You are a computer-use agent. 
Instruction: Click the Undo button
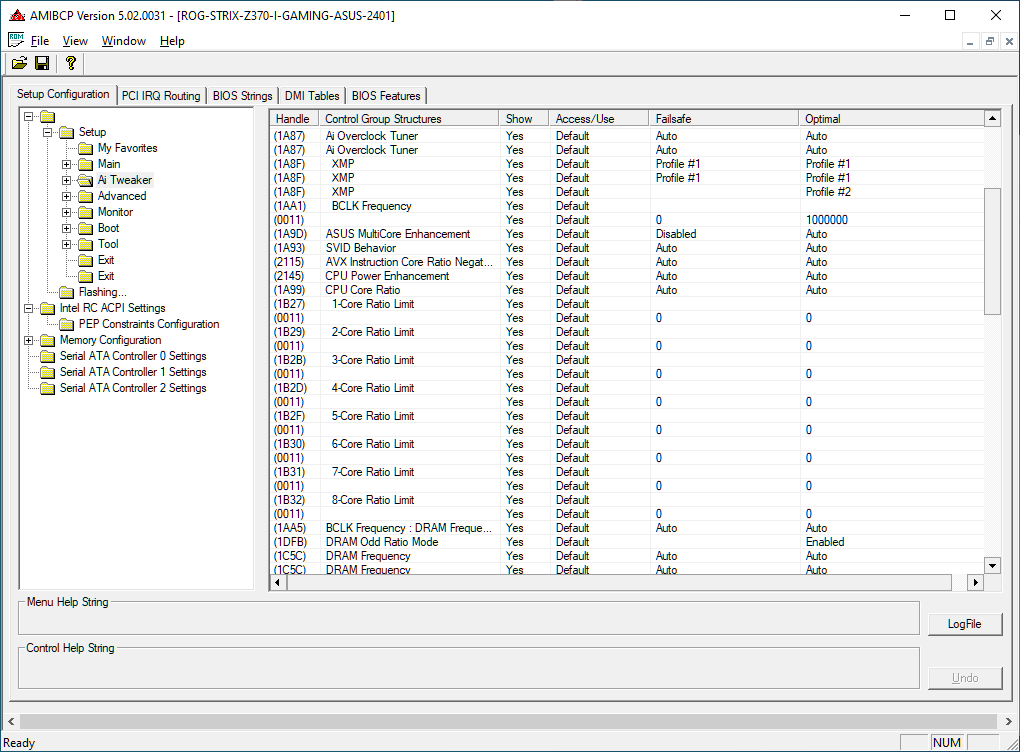(965, 678)
